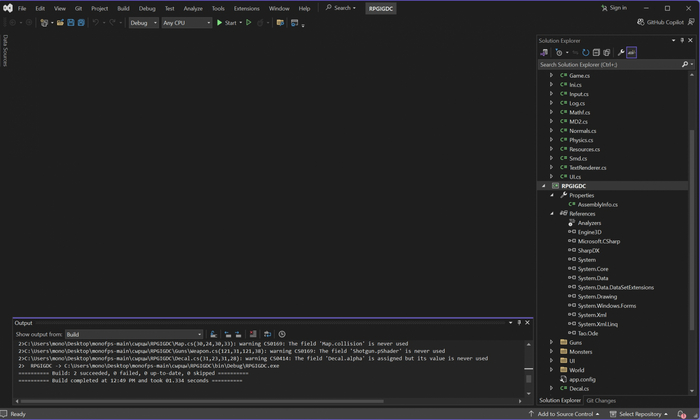700x420 pixels.
Task: Open the Any CPU platform dropdown
Action: pyautogui.click(x=187, y=23)
